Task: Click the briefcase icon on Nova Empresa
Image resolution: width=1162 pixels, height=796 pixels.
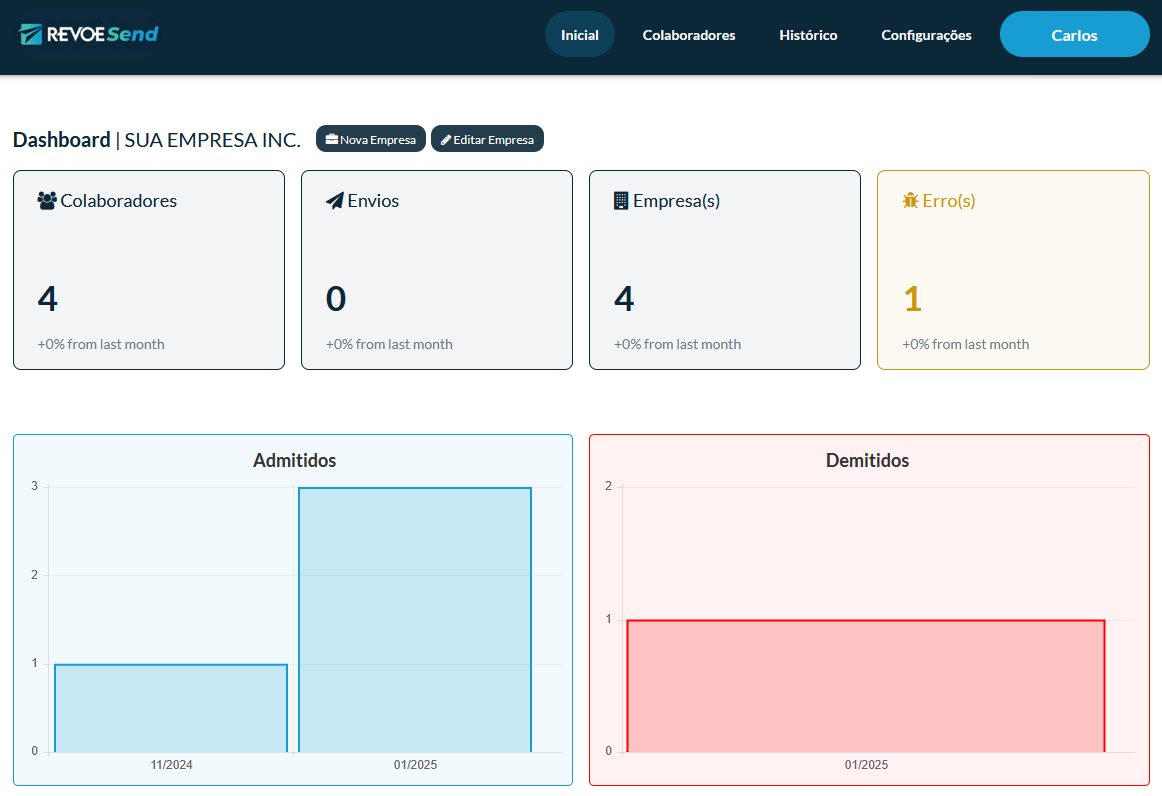Action: 332,139
